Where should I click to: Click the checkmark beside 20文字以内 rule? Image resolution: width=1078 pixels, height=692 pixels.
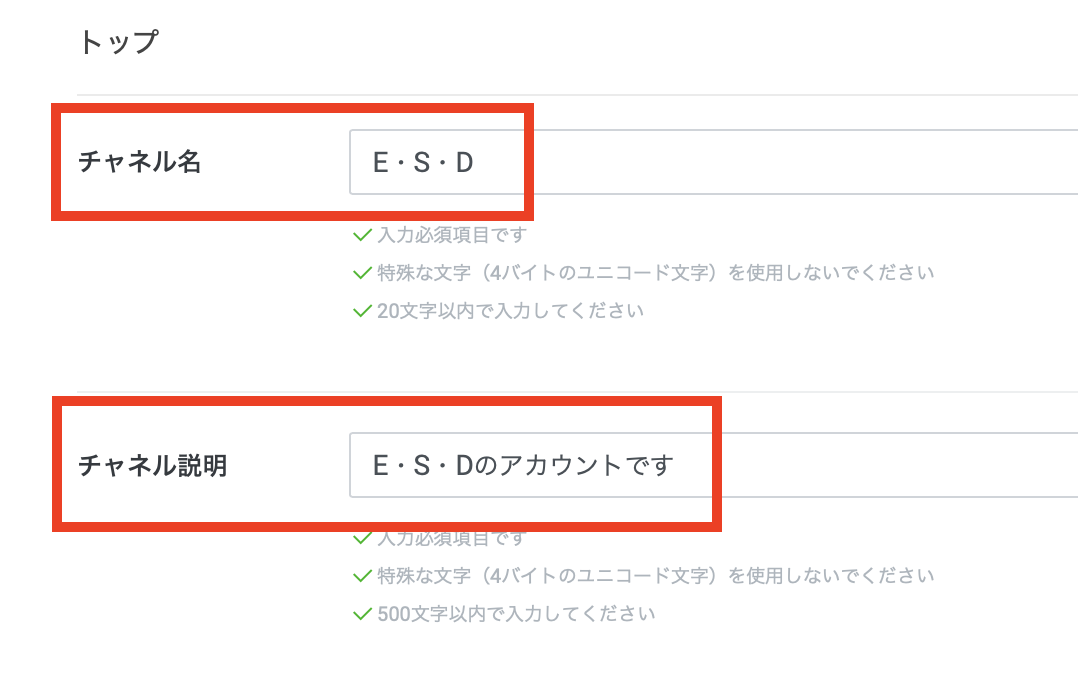click(362, 311)
